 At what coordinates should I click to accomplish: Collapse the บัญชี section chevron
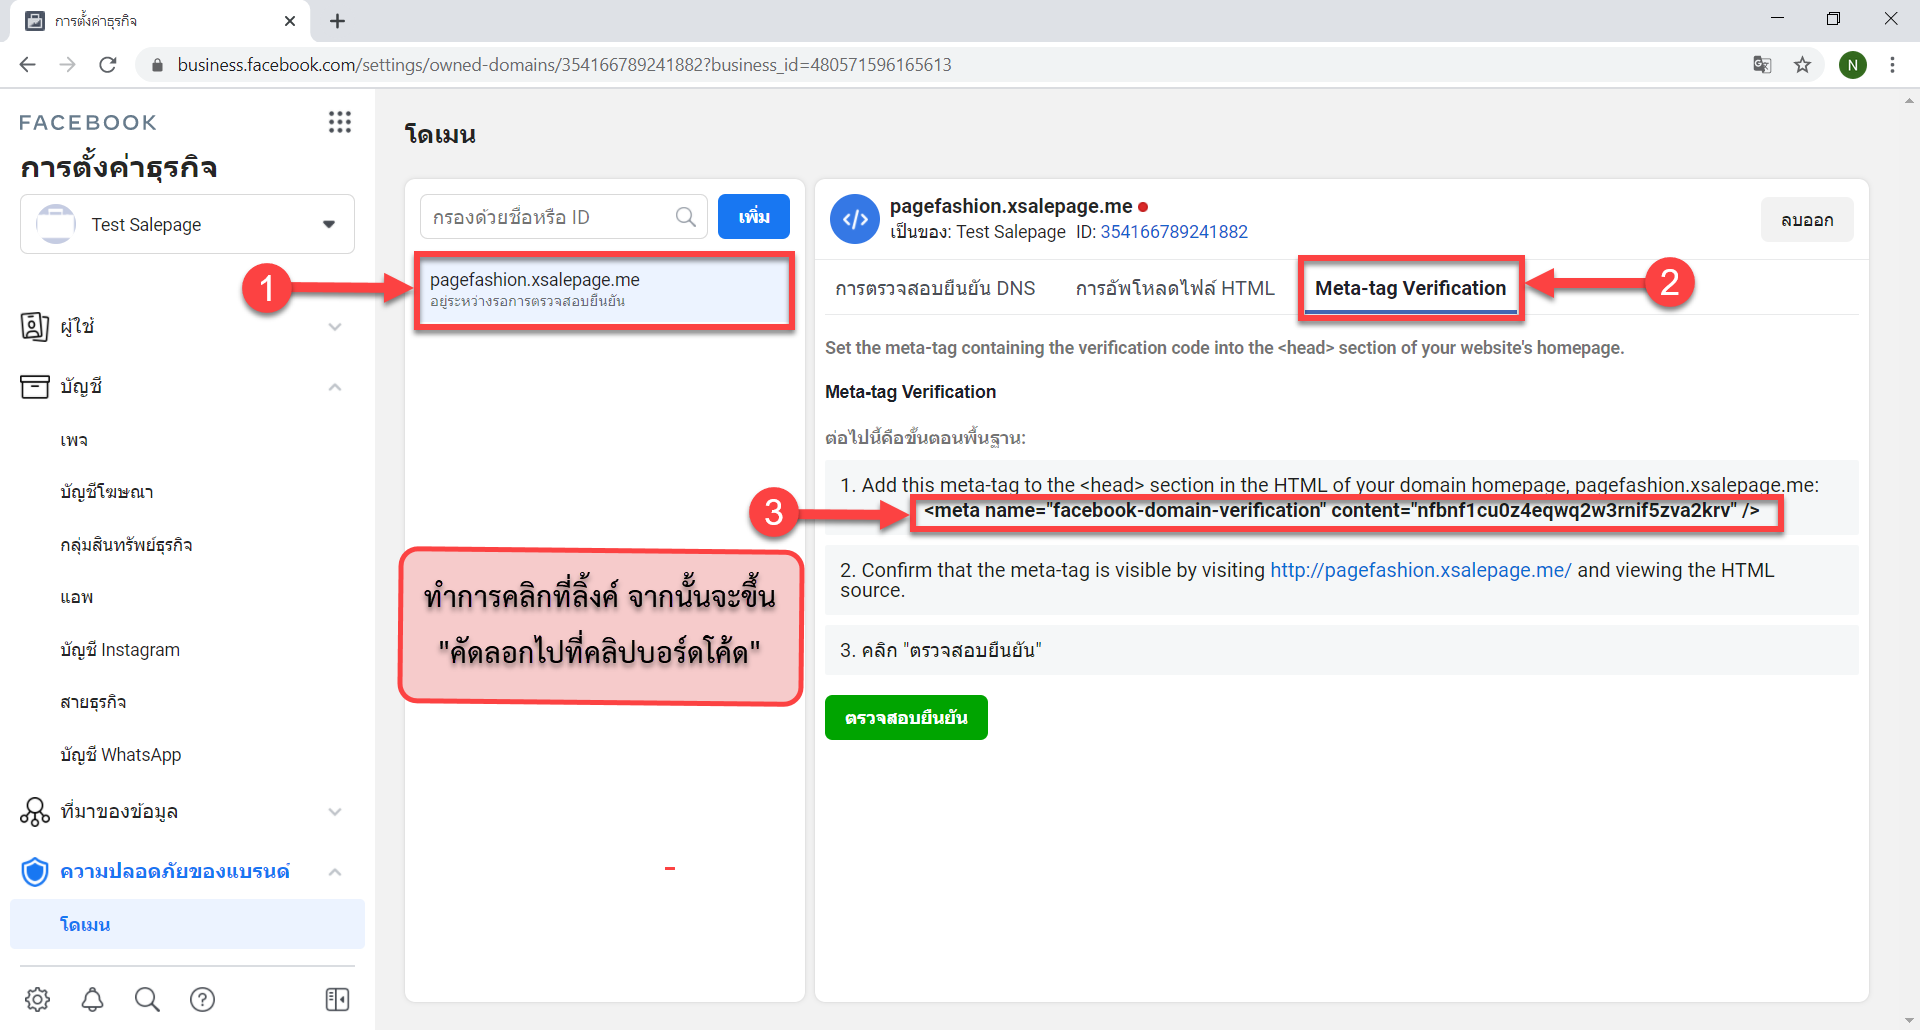pyautogui.click(x=335, y=387)
